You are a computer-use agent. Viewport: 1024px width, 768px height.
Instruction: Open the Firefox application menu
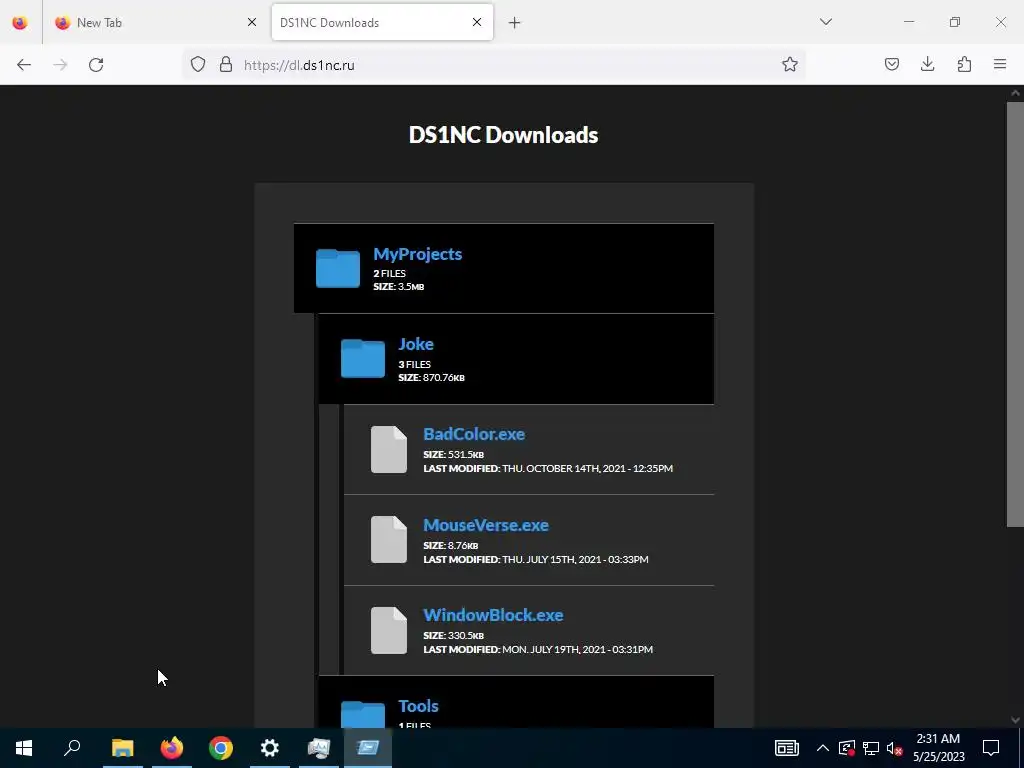[1000, 64]
